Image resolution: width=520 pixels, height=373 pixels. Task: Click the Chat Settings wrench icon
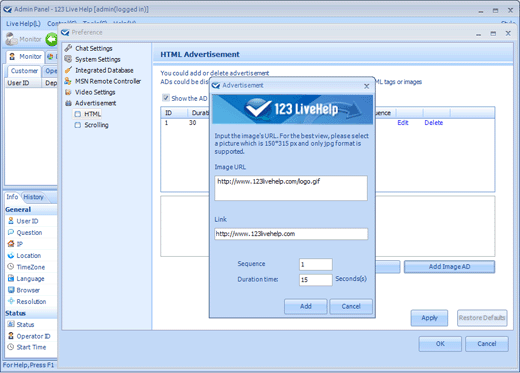click(x=68, y=48)
